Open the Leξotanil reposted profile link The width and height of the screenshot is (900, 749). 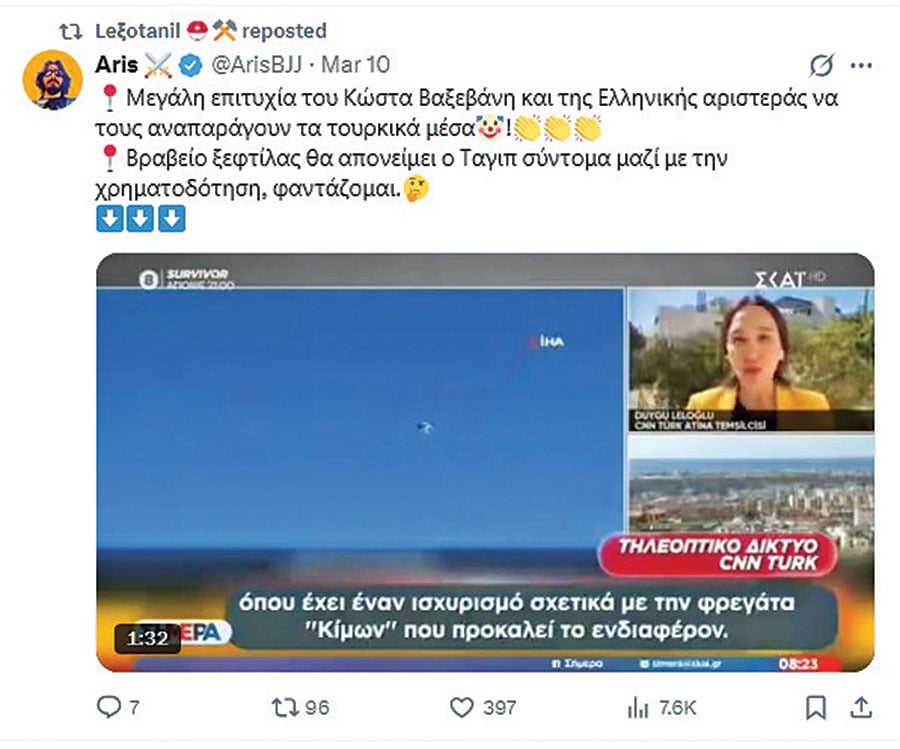138,30
